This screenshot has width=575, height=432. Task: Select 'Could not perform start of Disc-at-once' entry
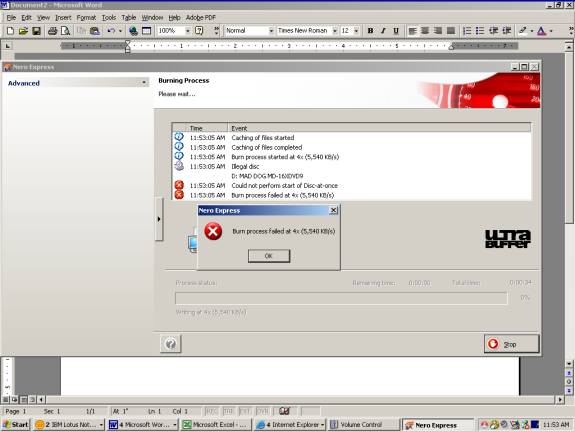tap(351, 186)
